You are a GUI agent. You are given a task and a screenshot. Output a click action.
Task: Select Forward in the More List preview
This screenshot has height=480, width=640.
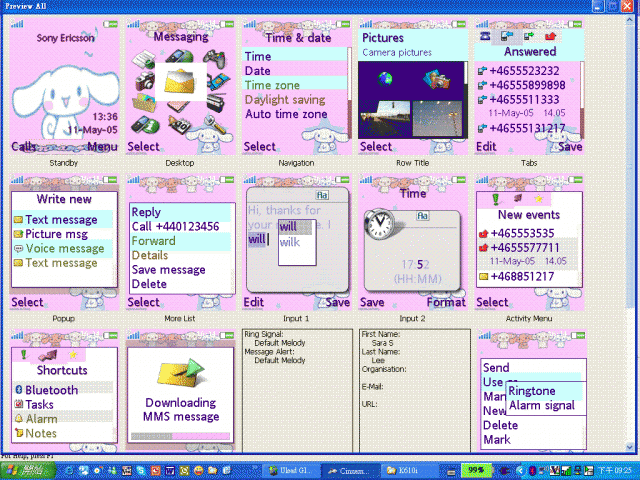pos(180,241)
